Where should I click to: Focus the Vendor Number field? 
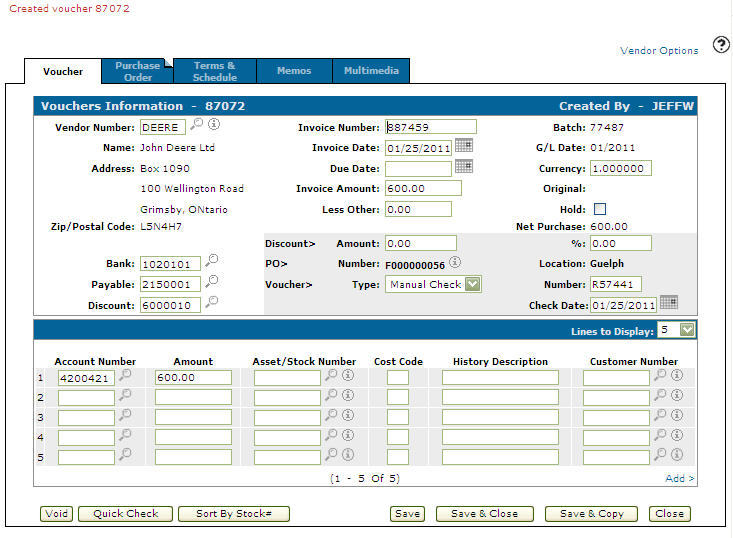[163, 127]
